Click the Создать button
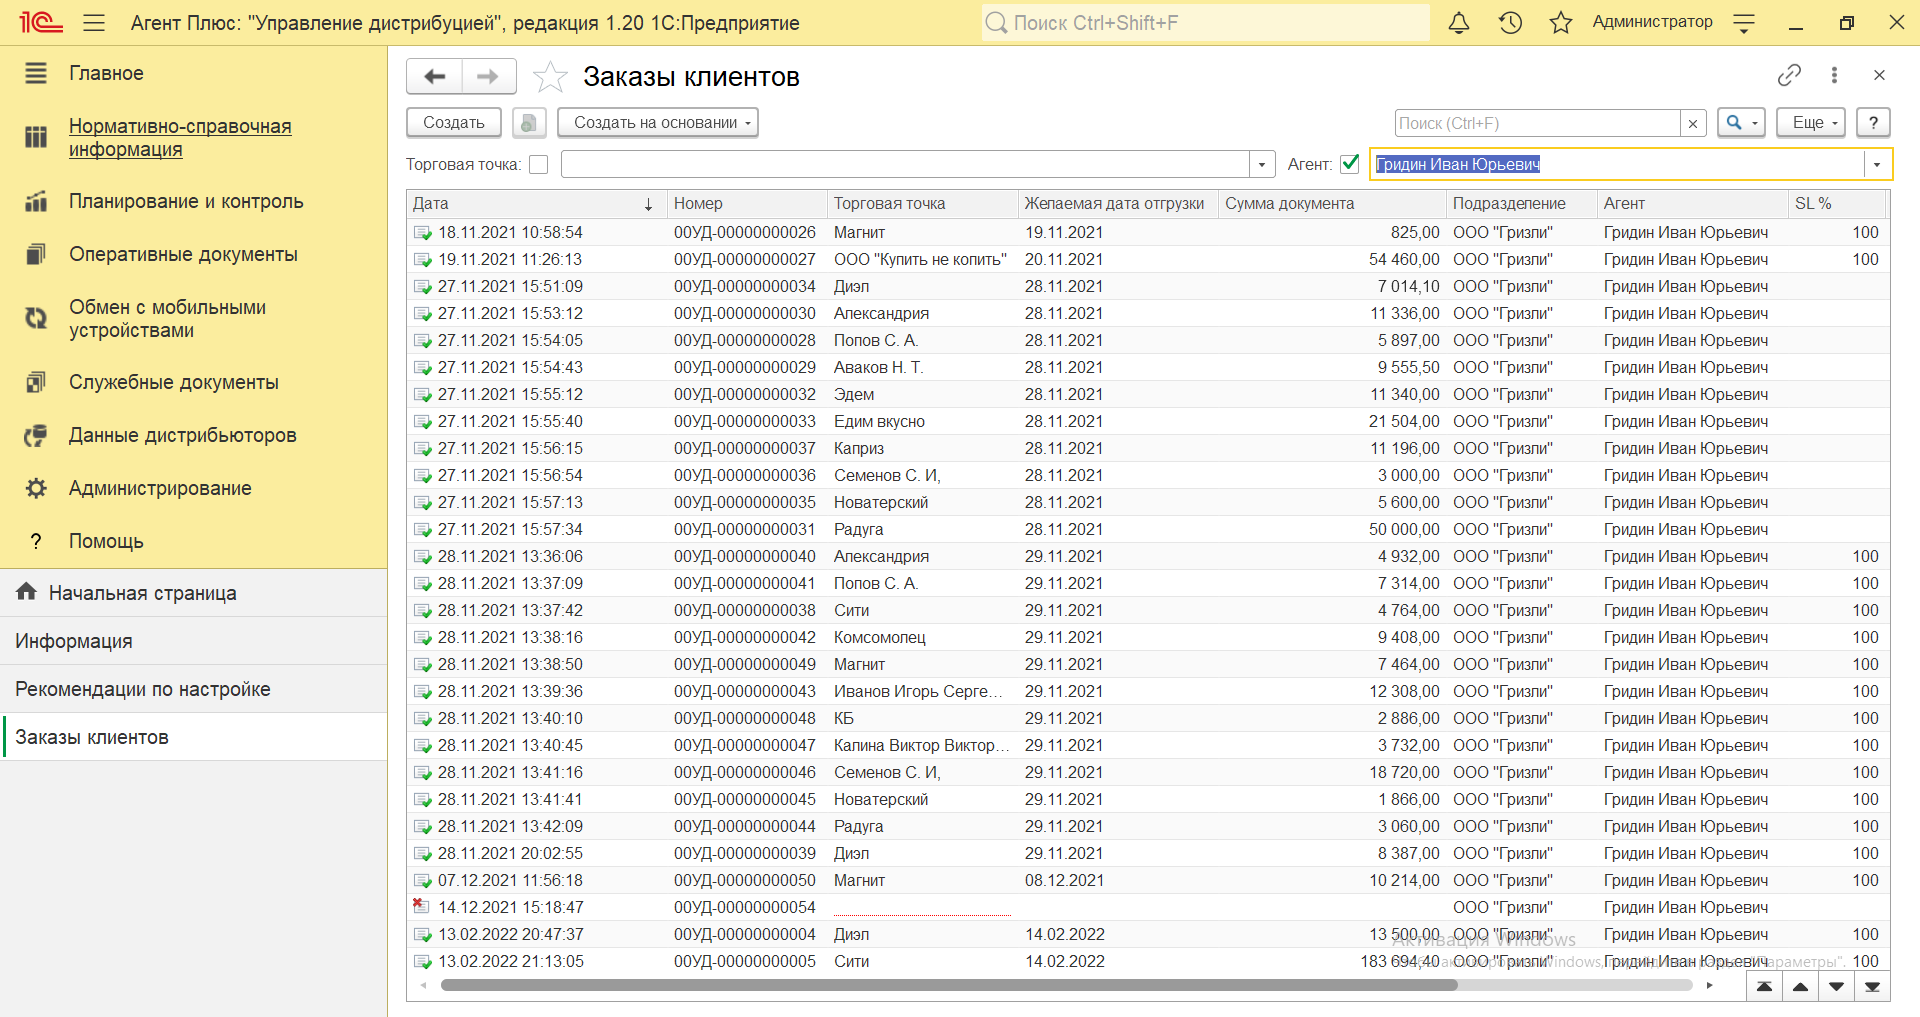Screen dimensions: 1920x1017 (x=453, y=123)
